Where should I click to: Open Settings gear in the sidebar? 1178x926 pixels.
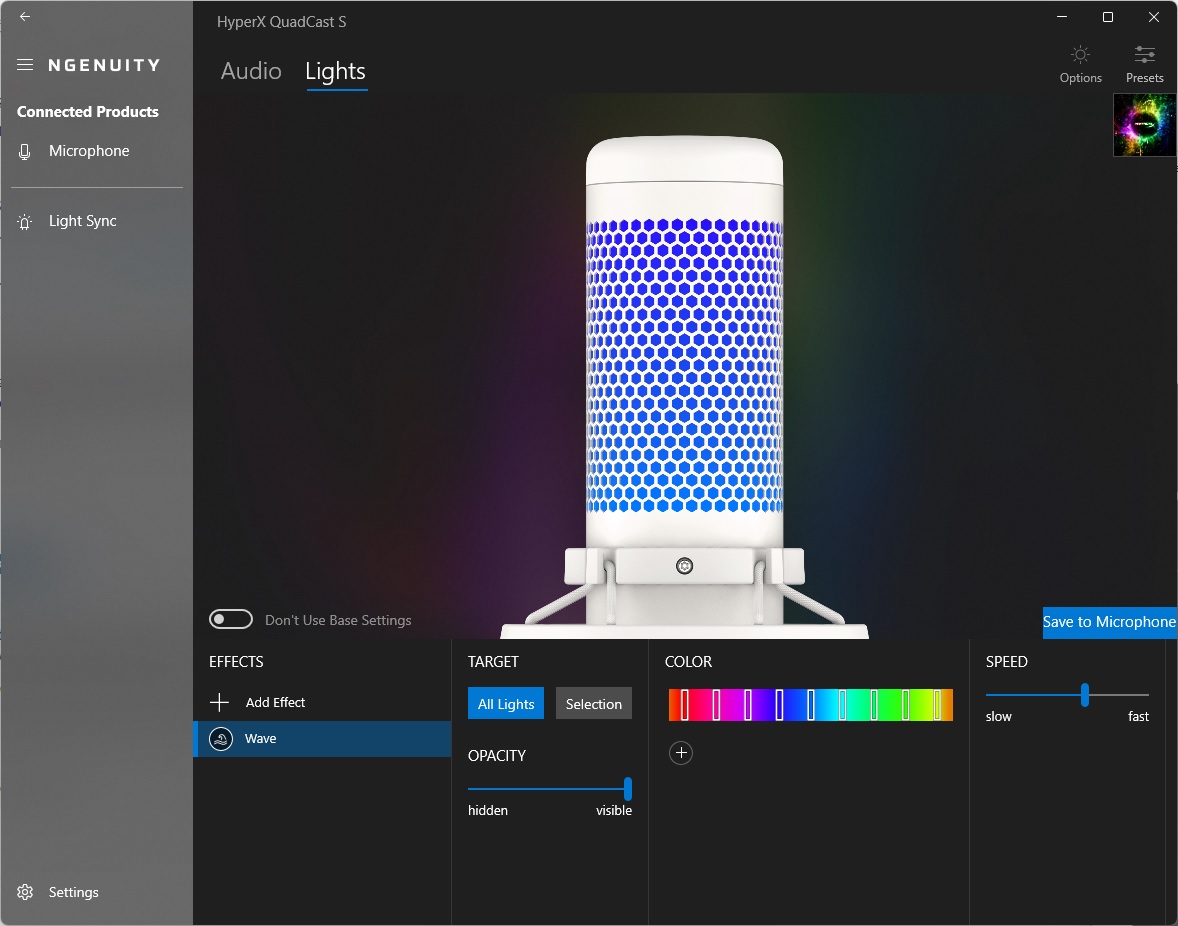pos(25,891)
